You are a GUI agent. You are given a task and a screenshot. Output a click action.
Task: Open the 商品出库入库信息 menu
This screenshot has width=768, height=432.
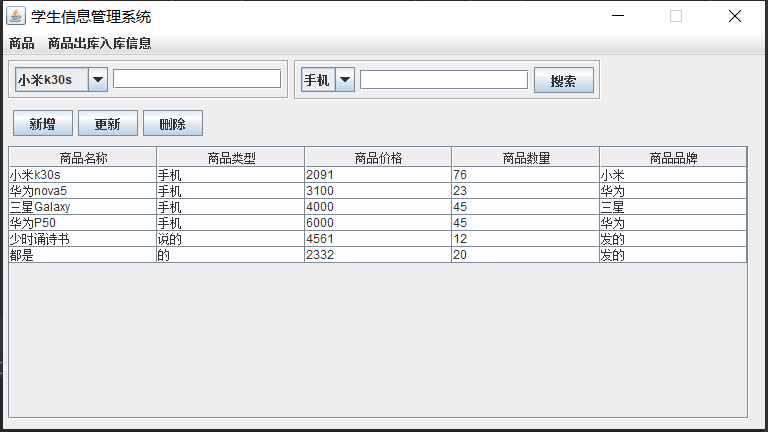coord(100,43)
